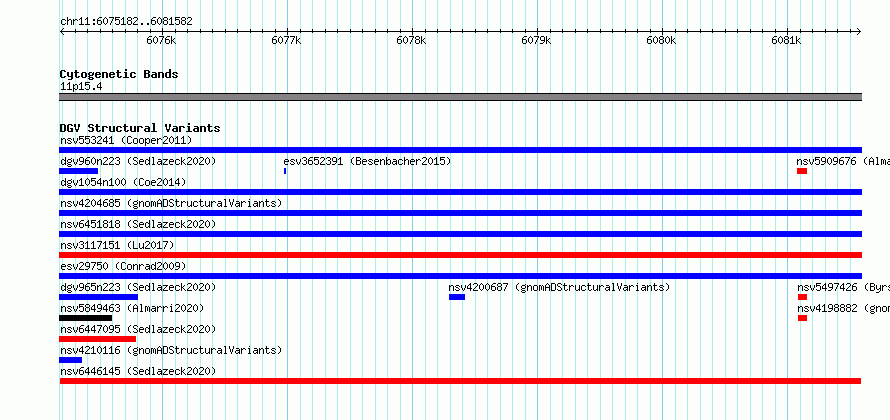Select the Cytogenetic Bands track title
This screenshot has height=420, width=890.
tap(119, 74)
